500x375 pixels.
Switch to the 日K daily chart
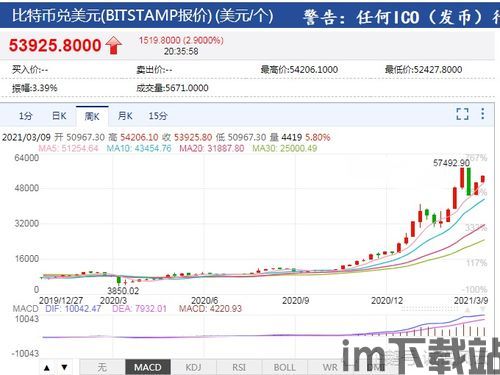(x=59, y=116)
